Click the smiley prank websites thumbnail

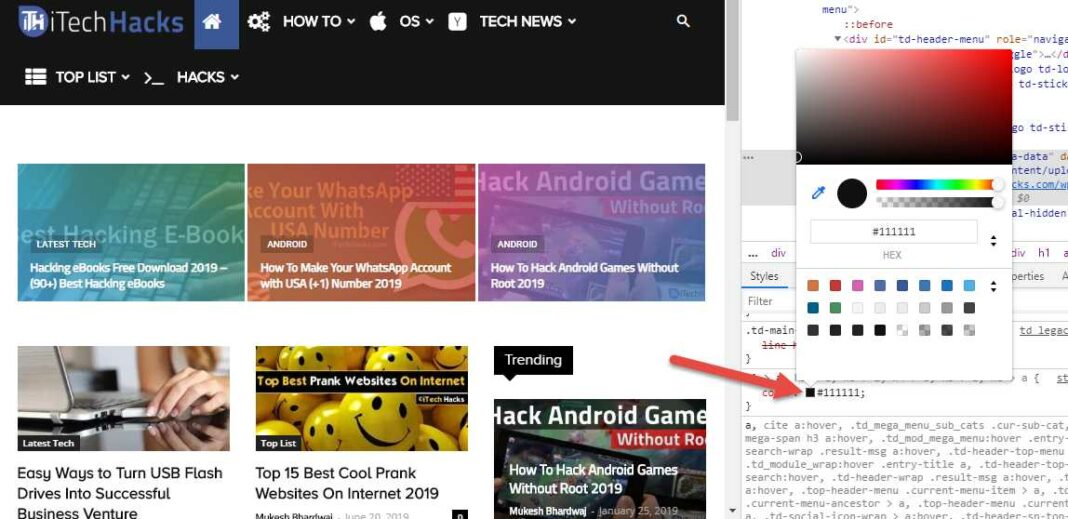tap(362, 398)
